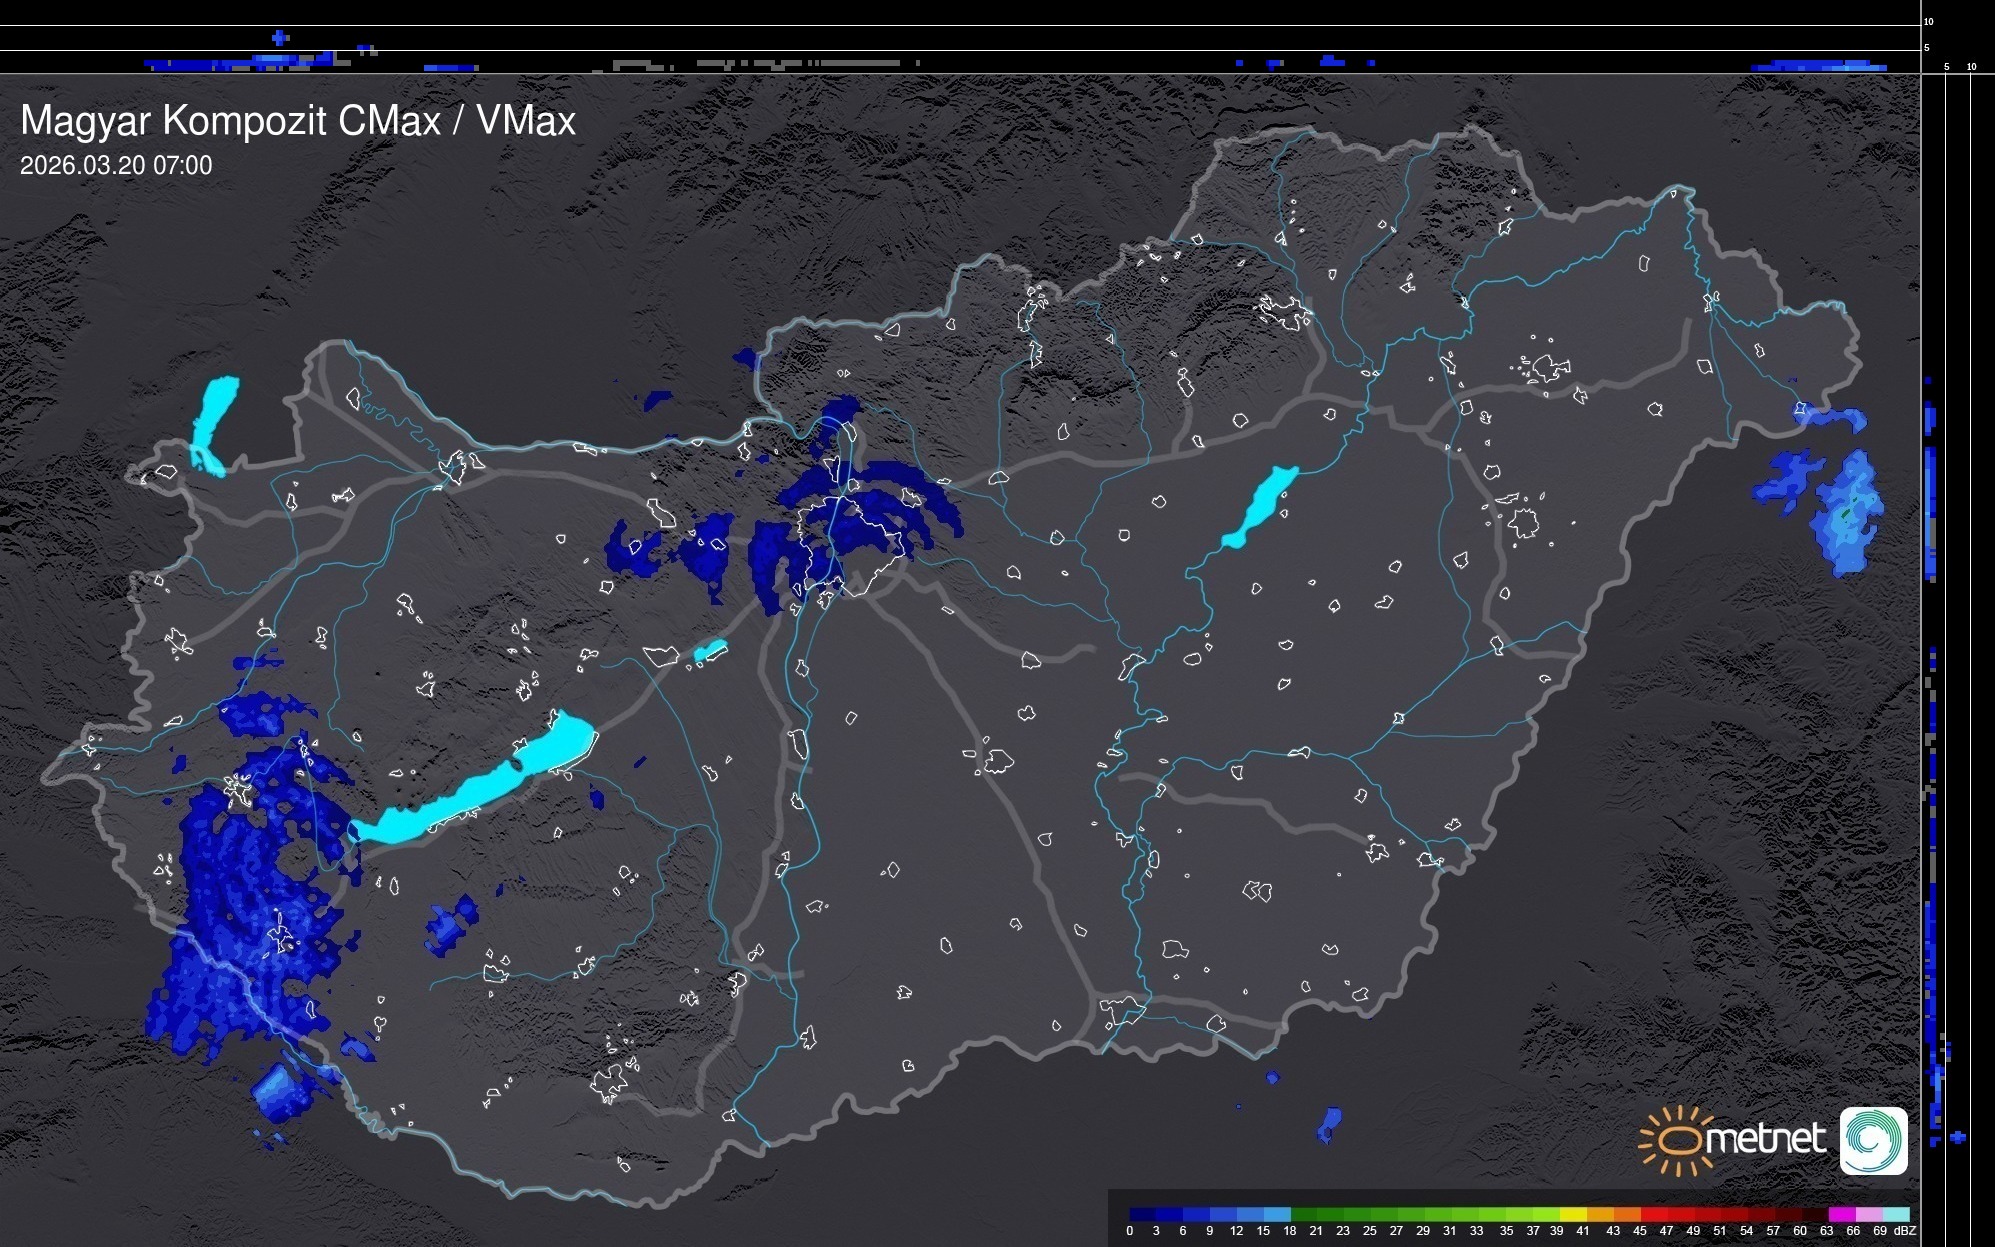The image size is (1995, 1247).
Task: Select the dark navy 0 dBZ swatch
Action: (1143, 1214)
